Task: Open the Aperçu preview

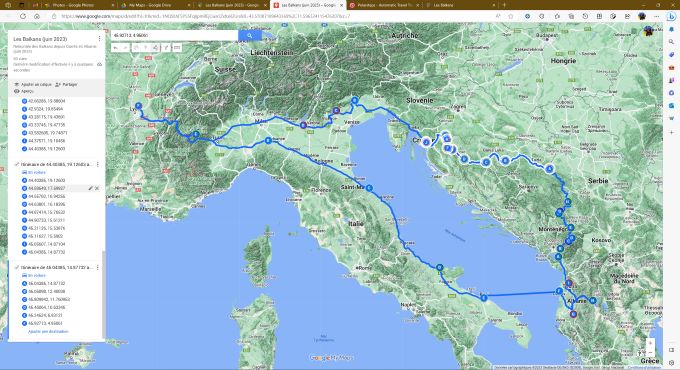Action: click(x=24, y=92)
